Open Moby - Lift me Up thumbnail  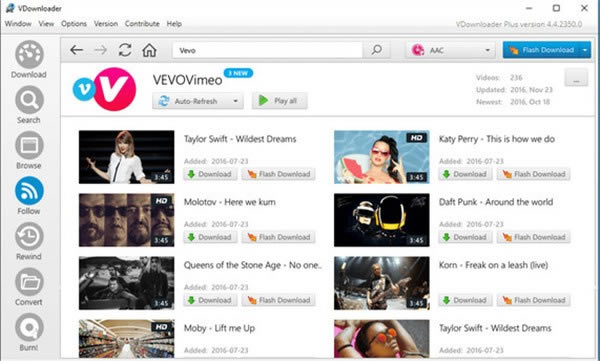[127, 339]
